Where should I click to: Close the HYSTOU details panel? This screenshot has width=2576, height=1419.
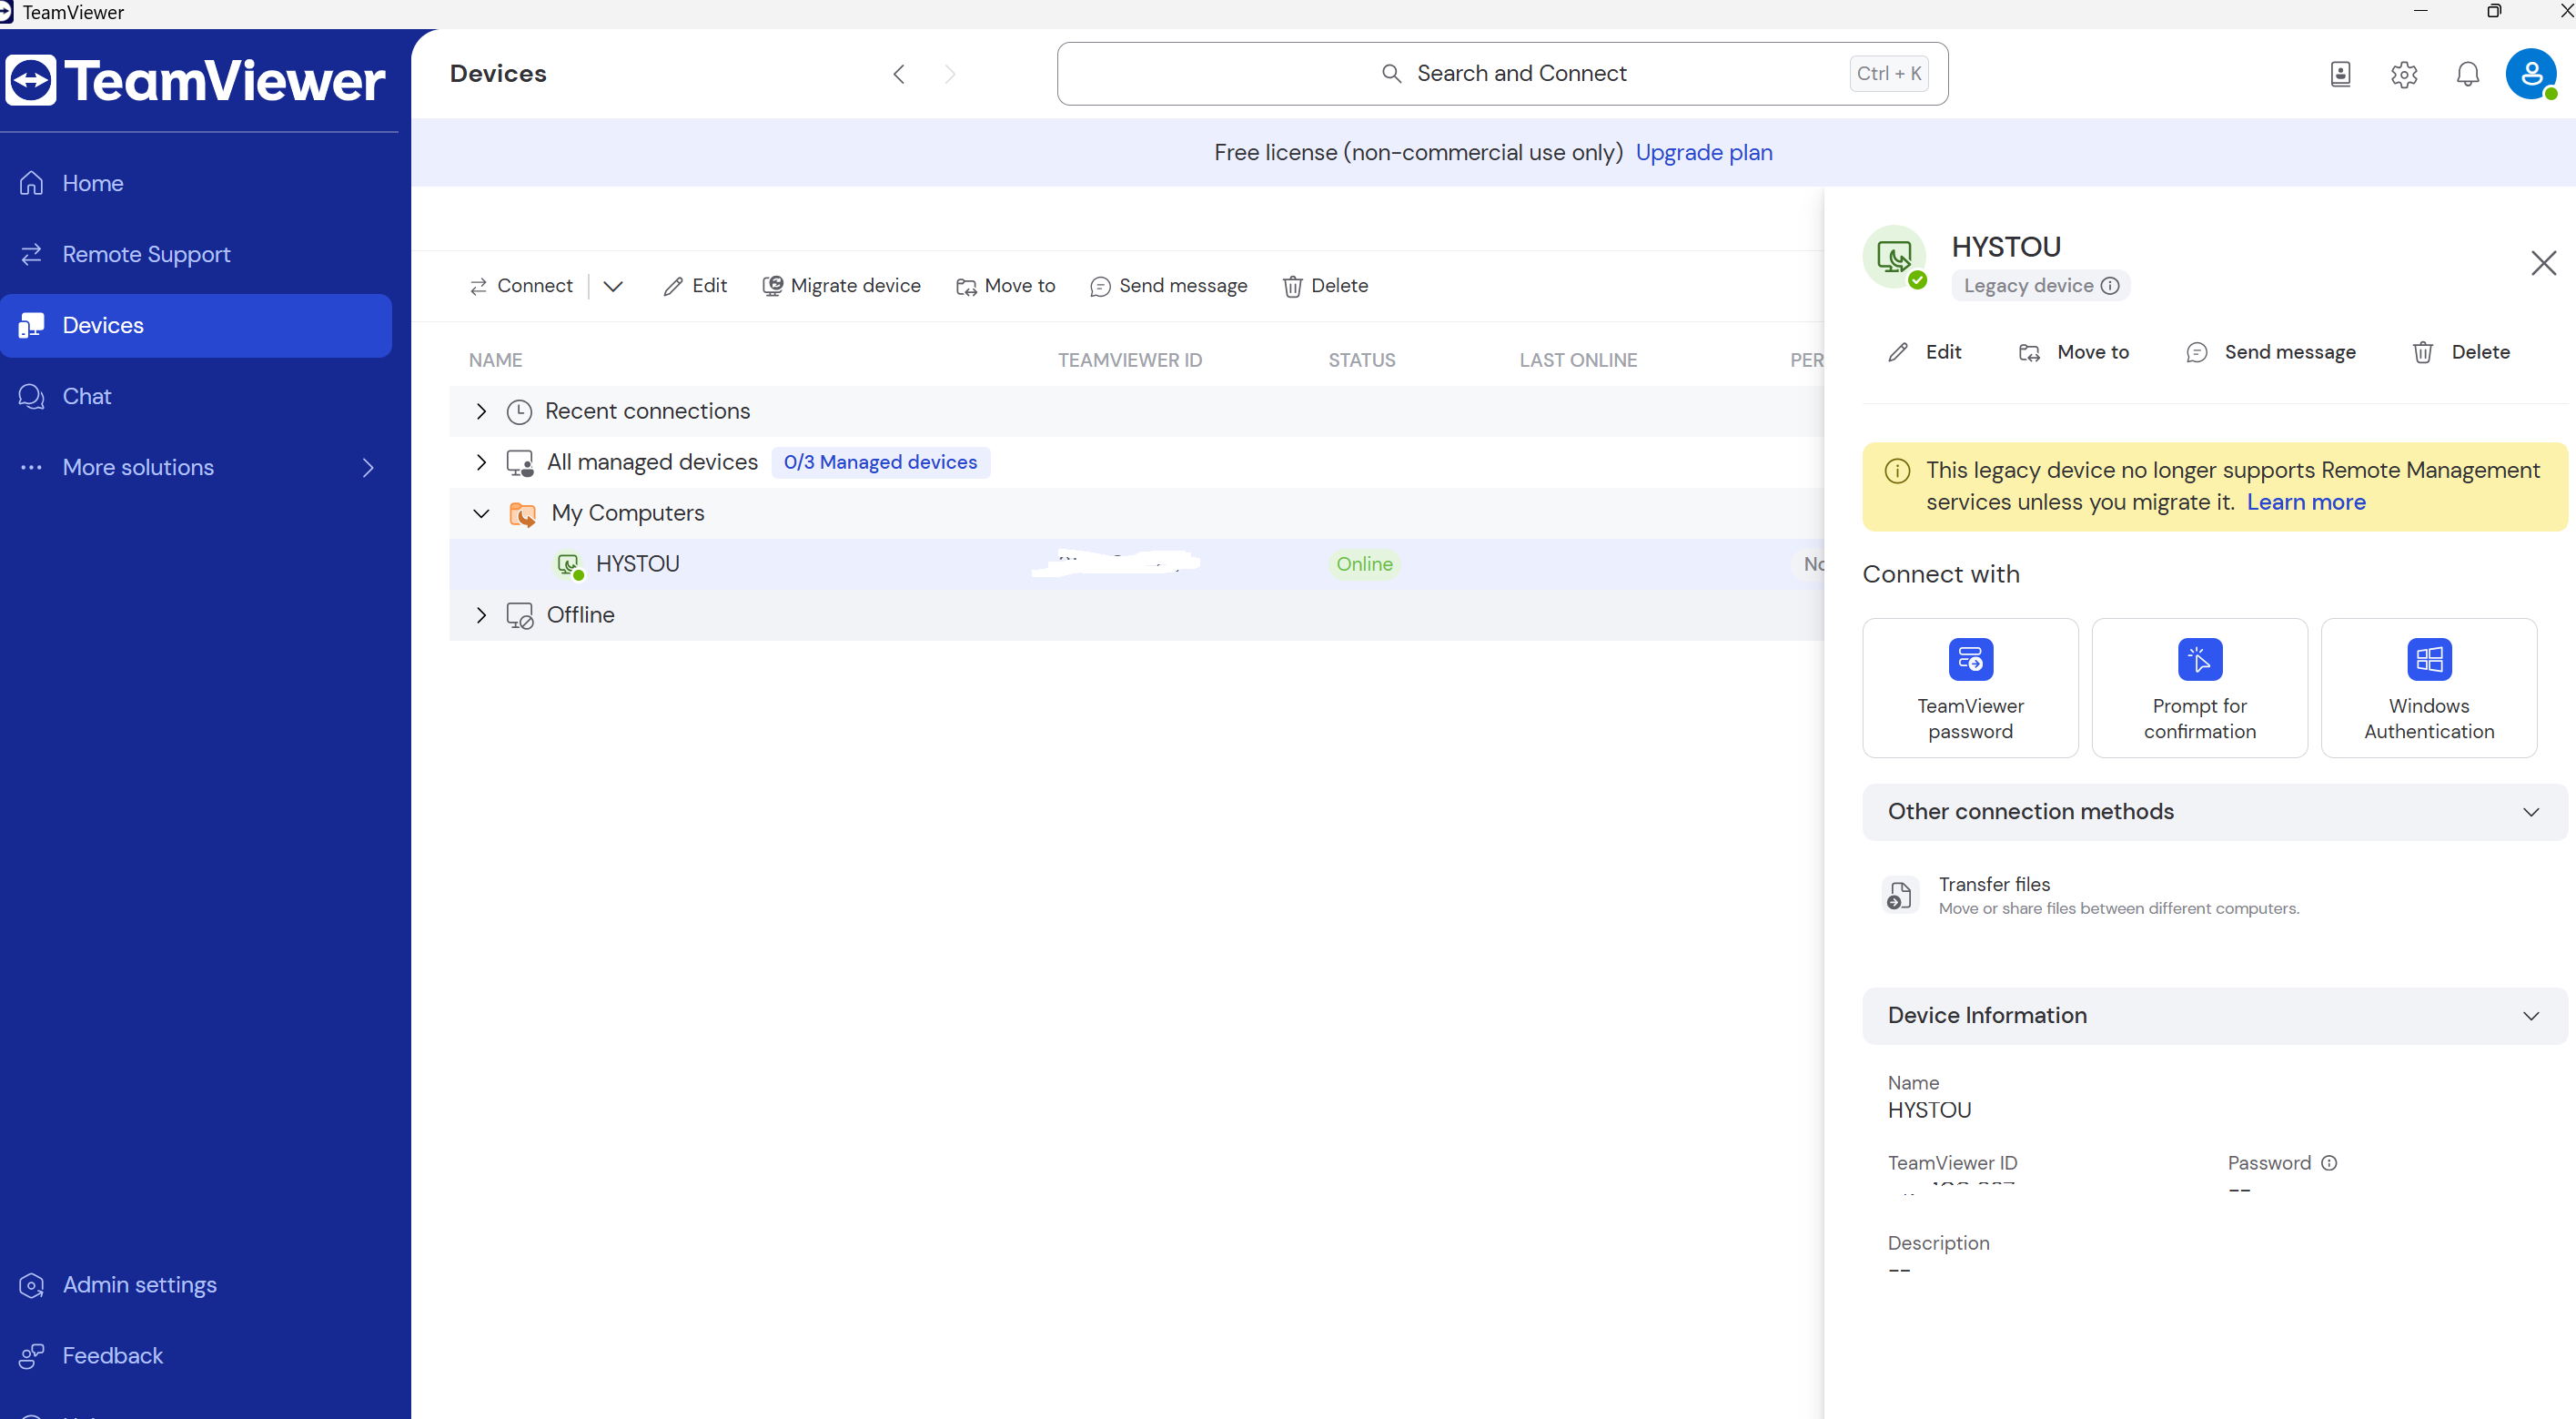tap(2543, 263)
